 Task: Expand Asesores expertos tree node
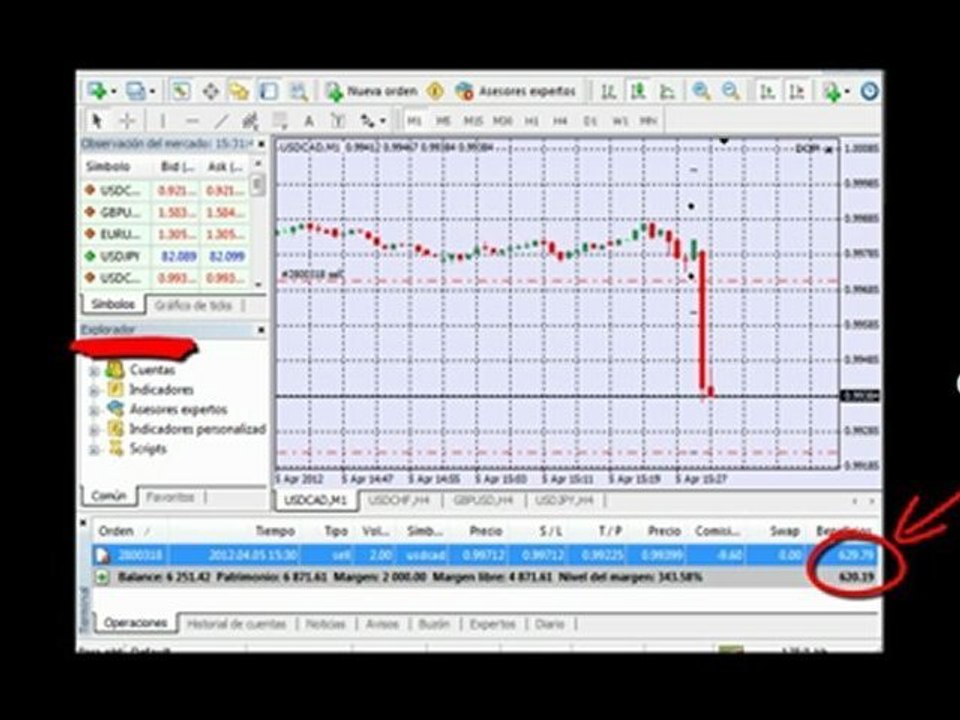click(x=94, y=410)
